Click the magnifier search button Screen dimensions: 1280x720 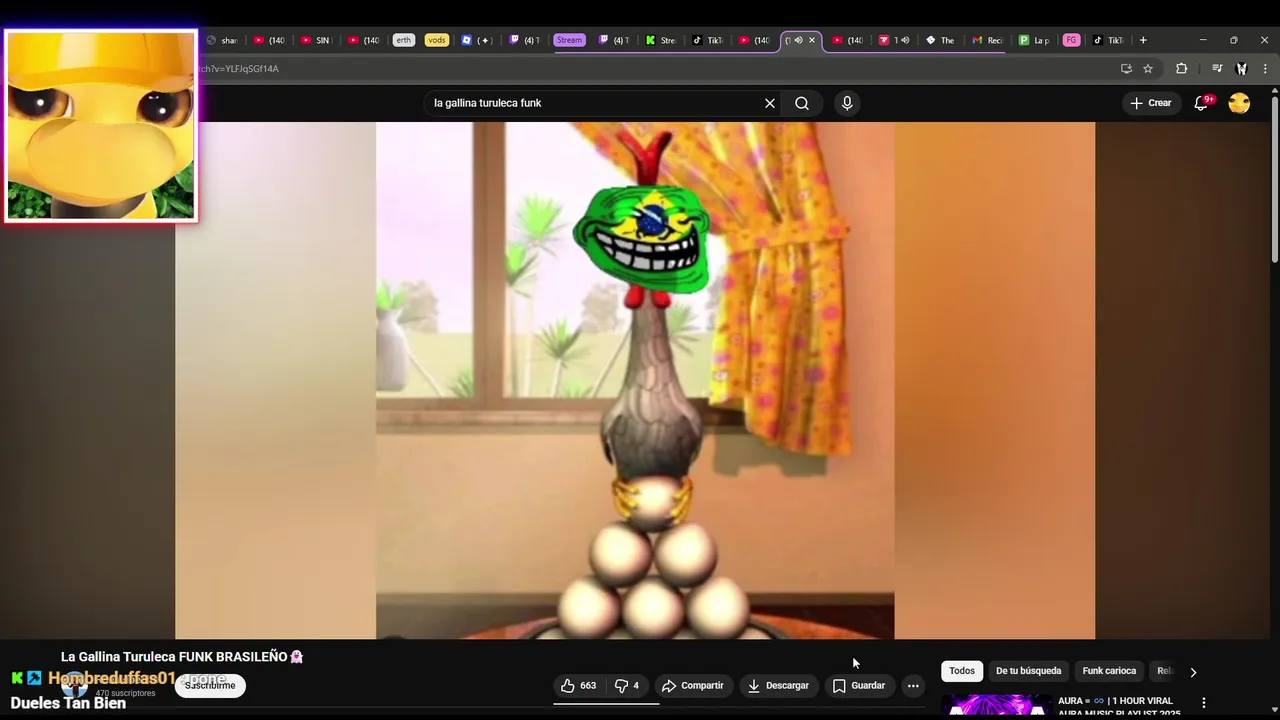click(x=802, y=103)
